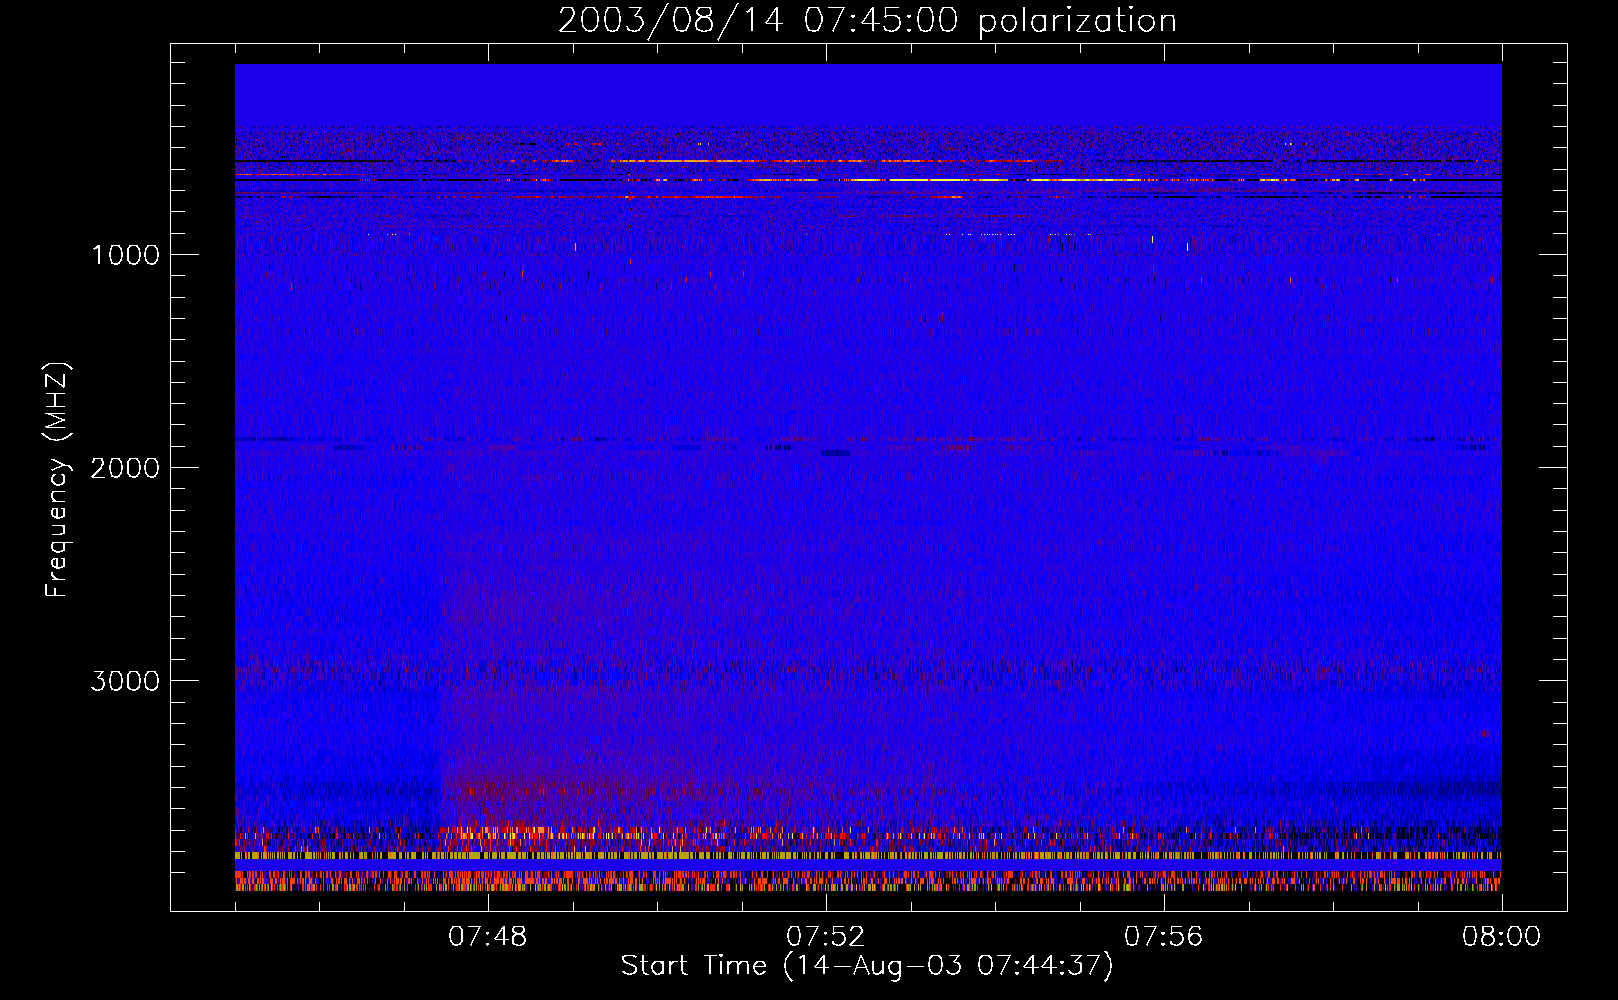Screen dimensions: 1618x1000
Task: Click the 07:56 time tick label
Action: (1164, 937)
